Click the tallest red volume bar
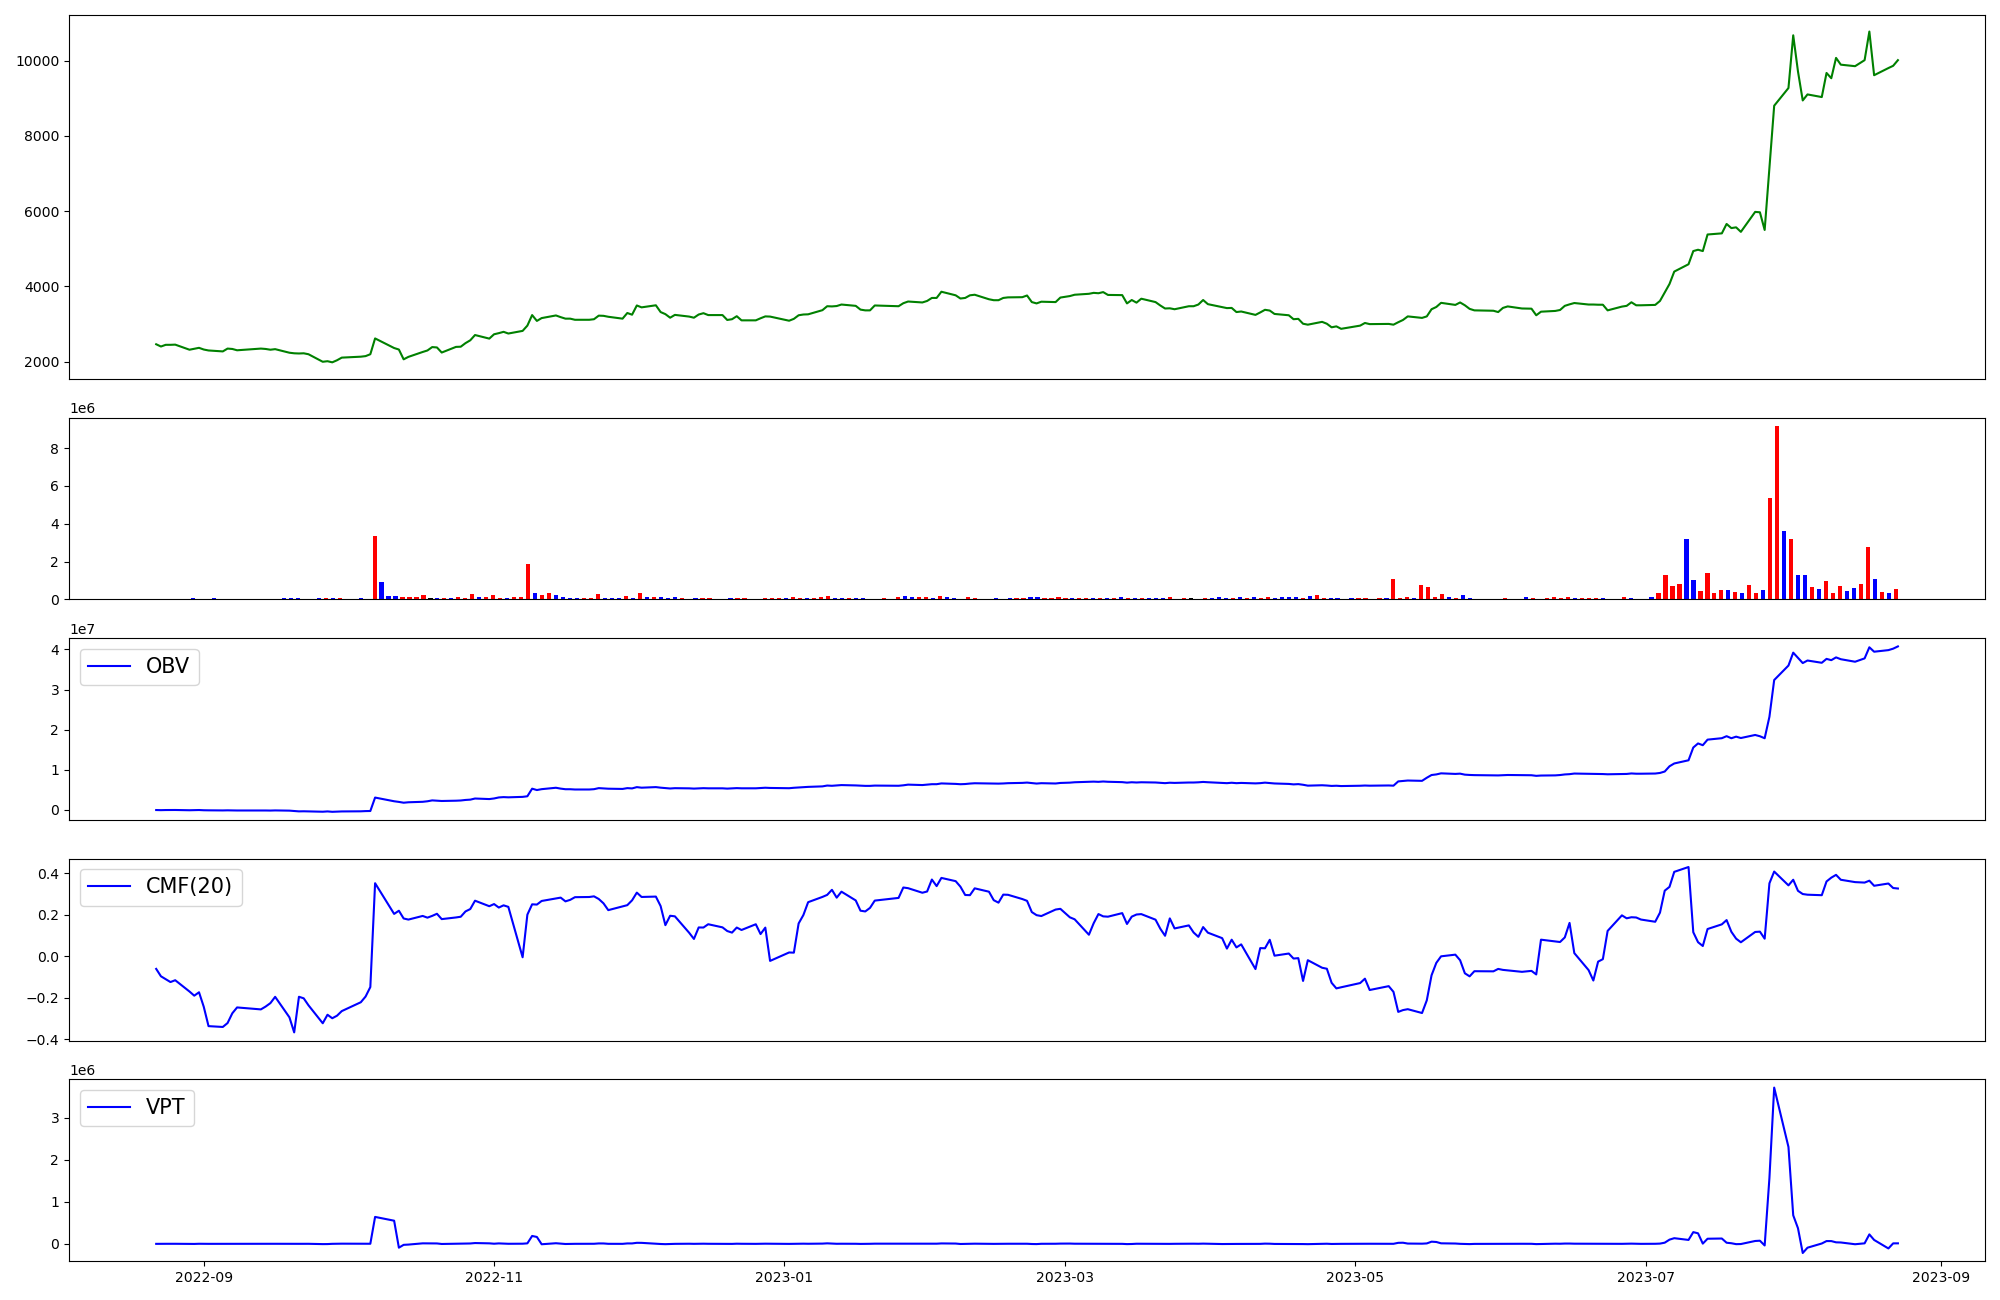Image resolution: width=2000 pixels, height=1300 pixels. [x=1777, y=512]
